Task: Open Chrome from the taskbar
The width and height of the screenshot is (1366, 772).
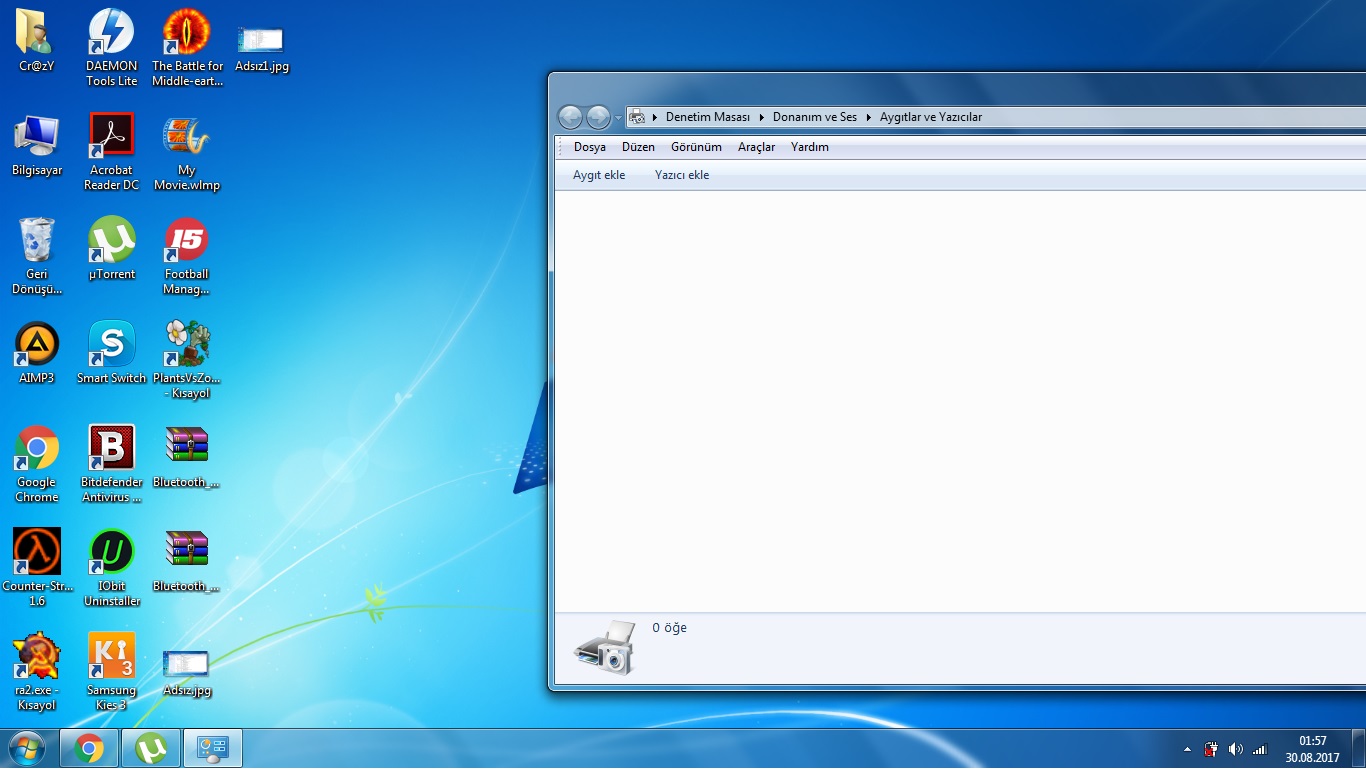Action: coord(89,749)
